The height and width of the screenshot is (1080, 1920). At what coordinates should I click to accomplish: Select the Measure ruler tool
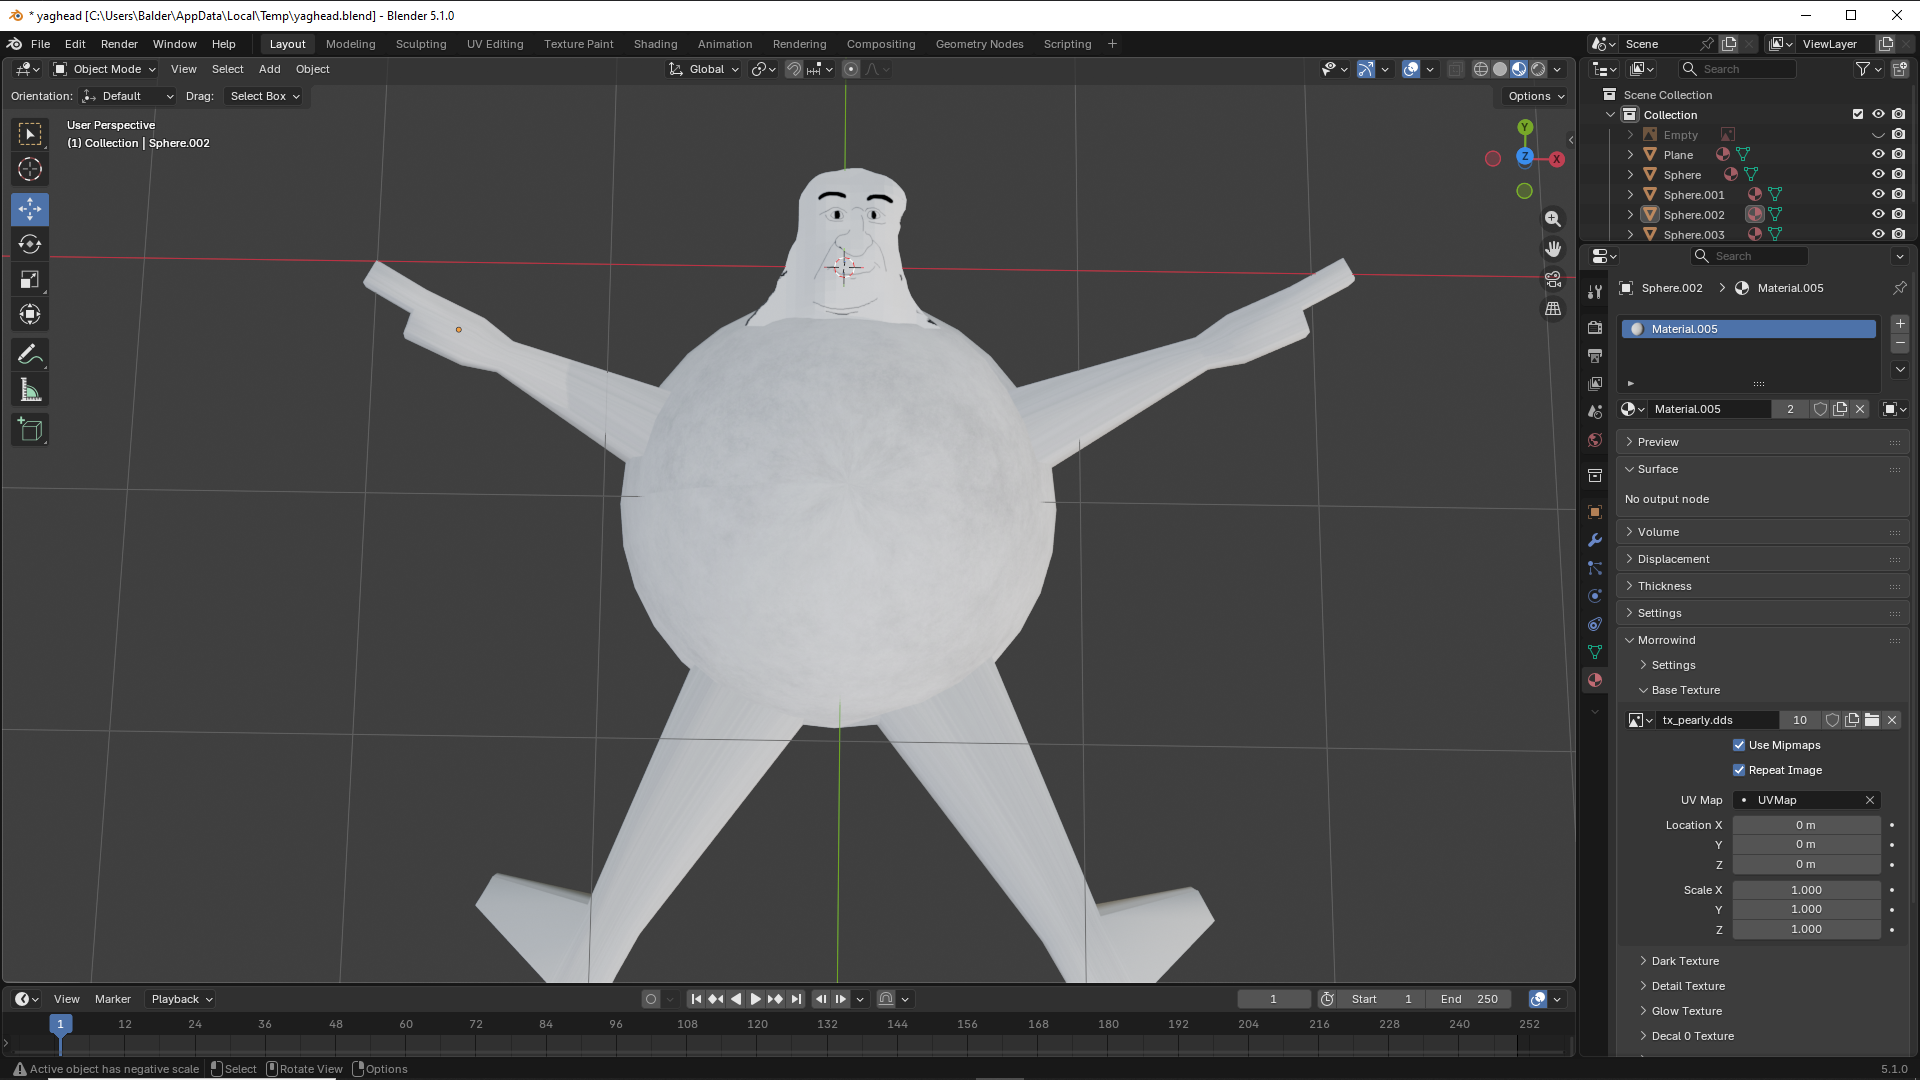(30, 391)
